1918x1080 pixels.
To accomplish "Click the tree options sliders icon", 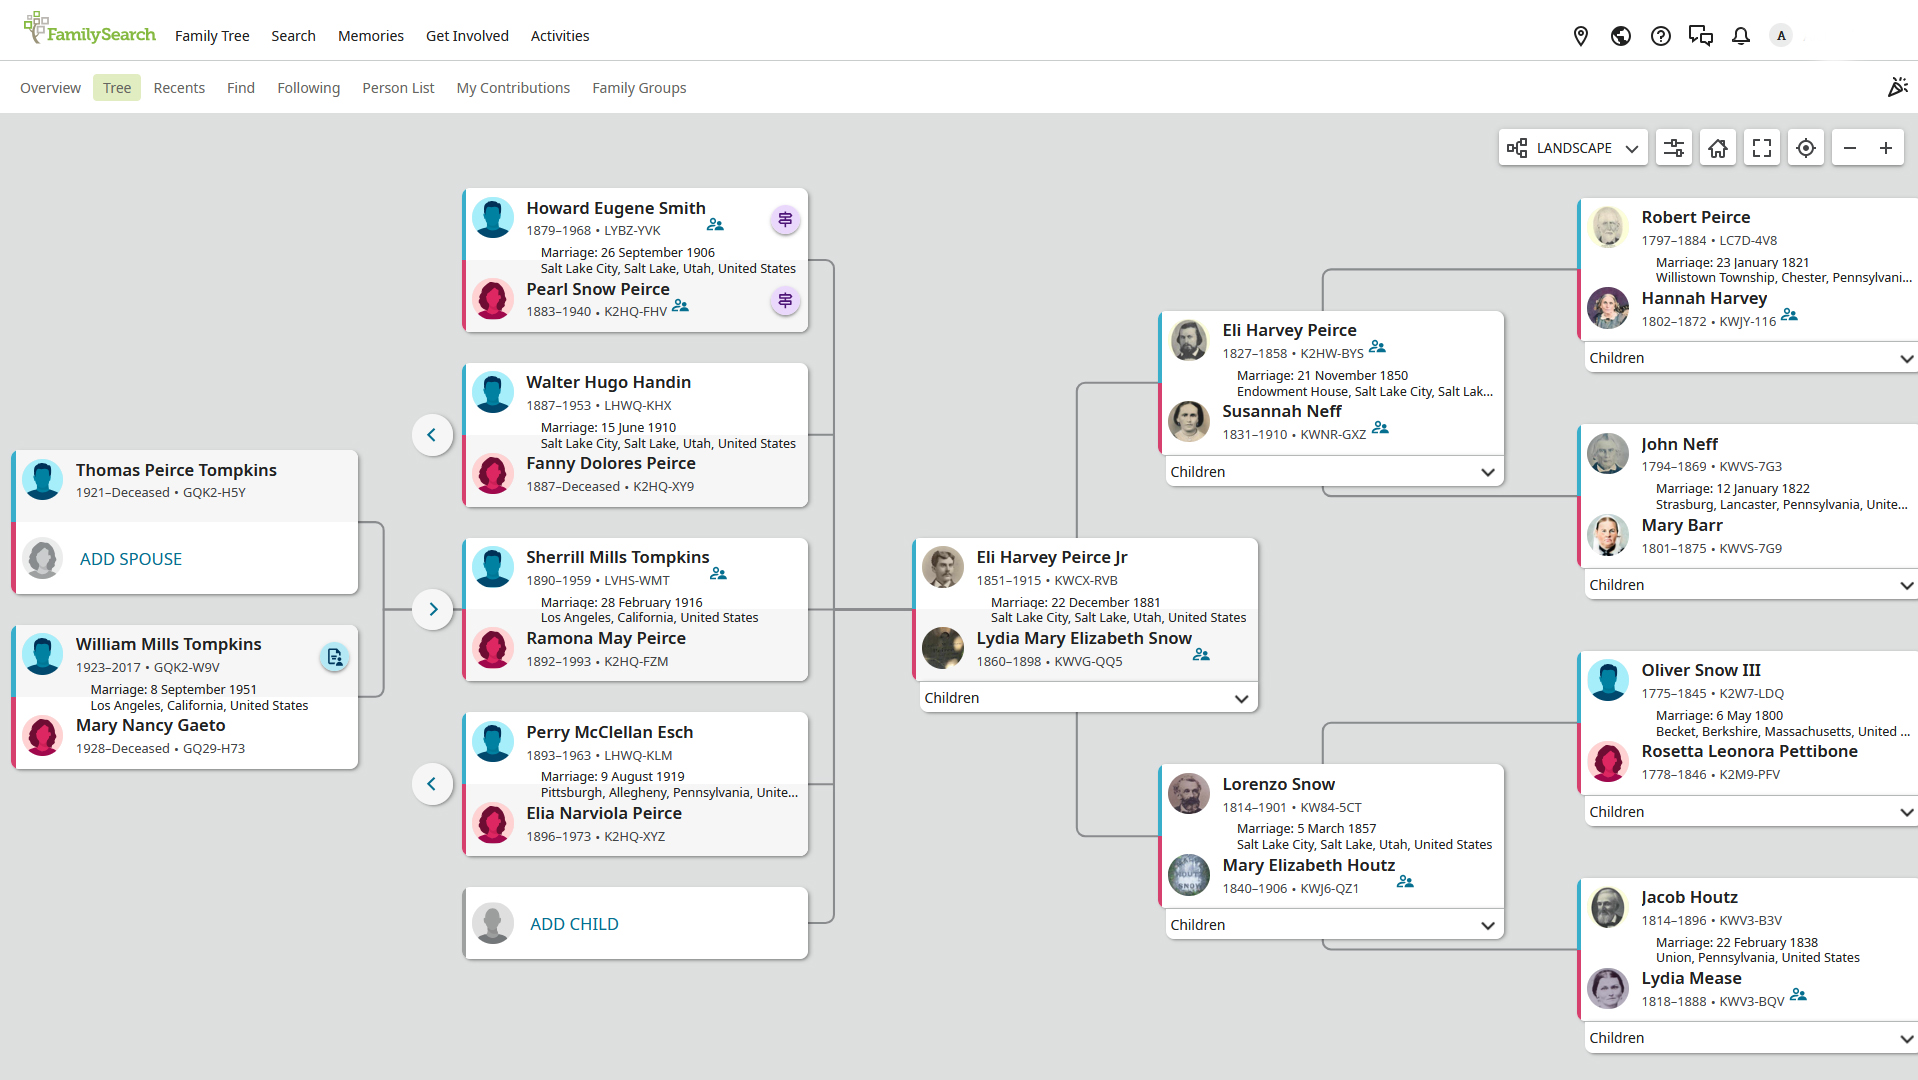I will 1673,148.
